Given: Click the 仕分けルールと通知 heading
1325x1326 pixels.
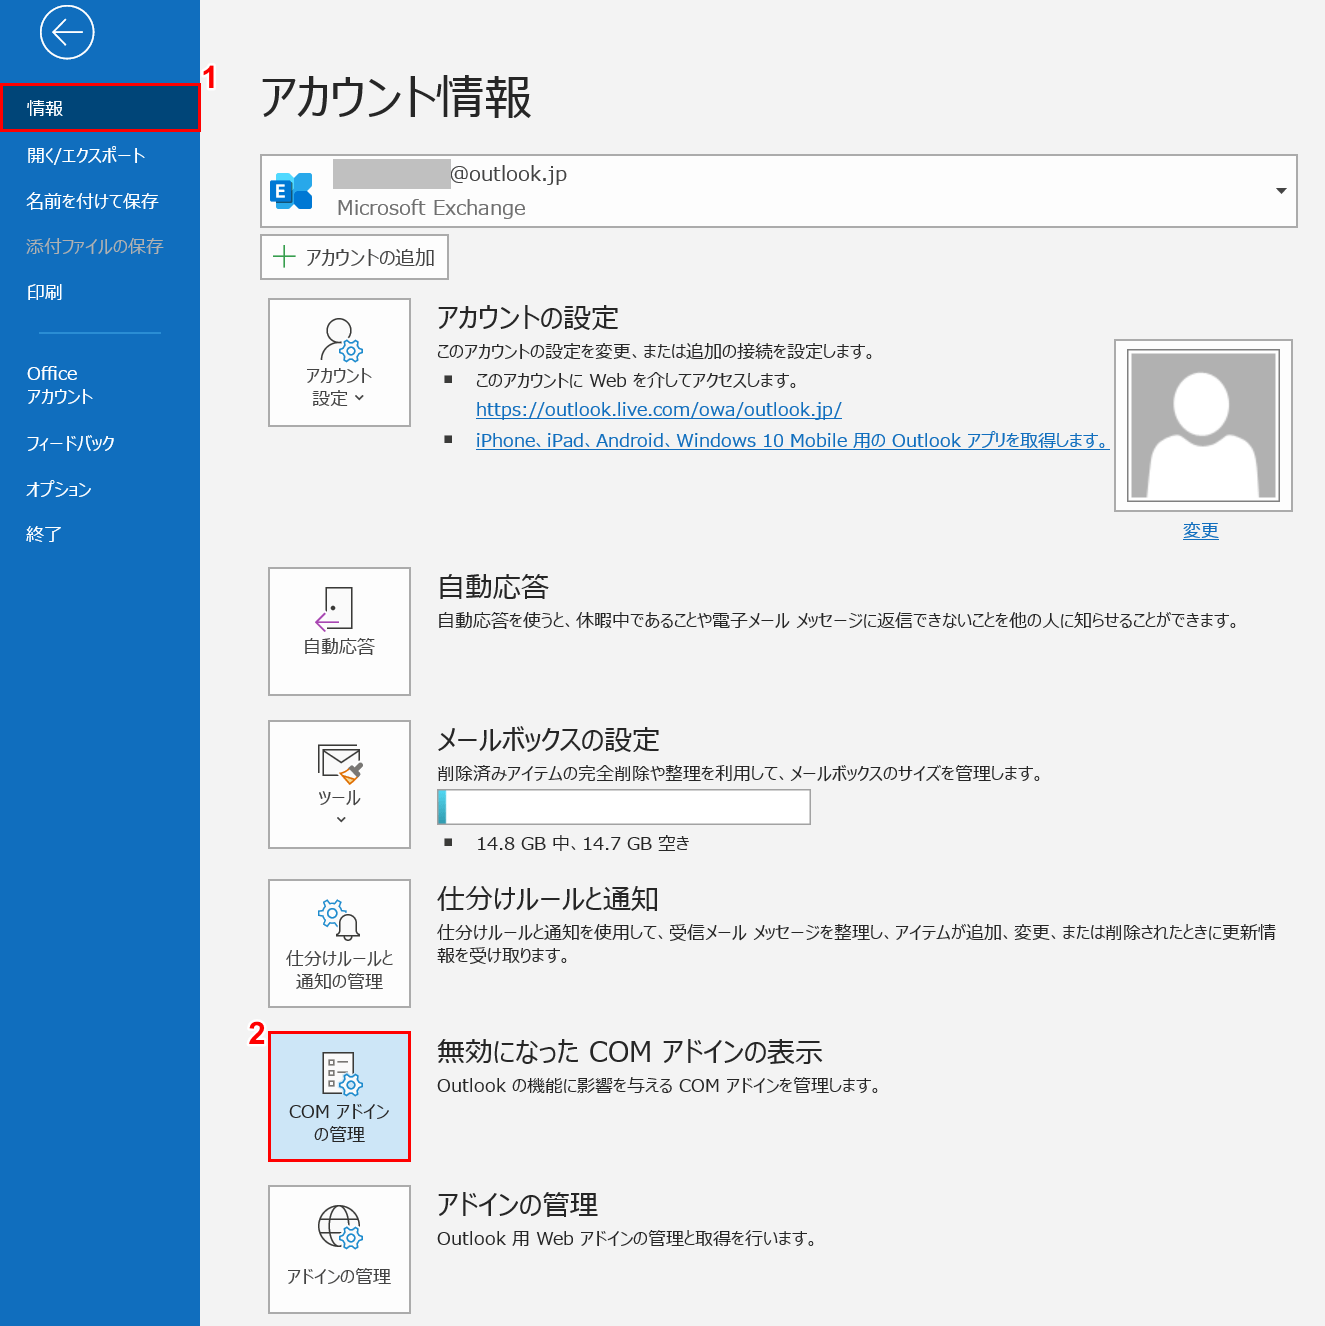Looking at the screenshot, I should [547, 899].
